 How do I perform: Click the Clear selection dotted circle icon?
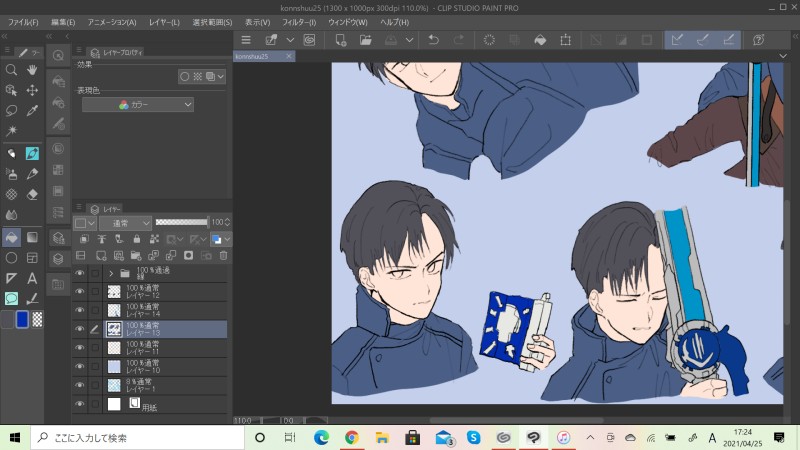[x=489, y=40]
